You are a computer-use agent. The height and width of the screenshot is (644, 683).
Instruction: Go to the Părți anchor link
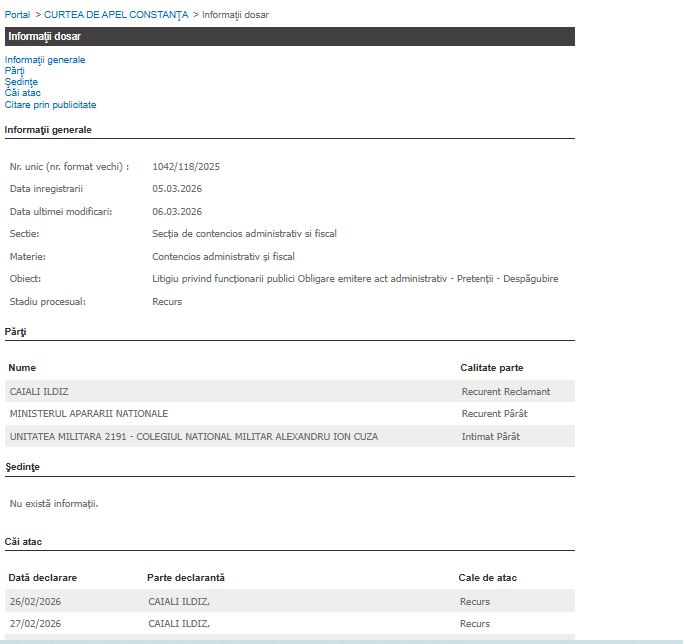(15, 71)
